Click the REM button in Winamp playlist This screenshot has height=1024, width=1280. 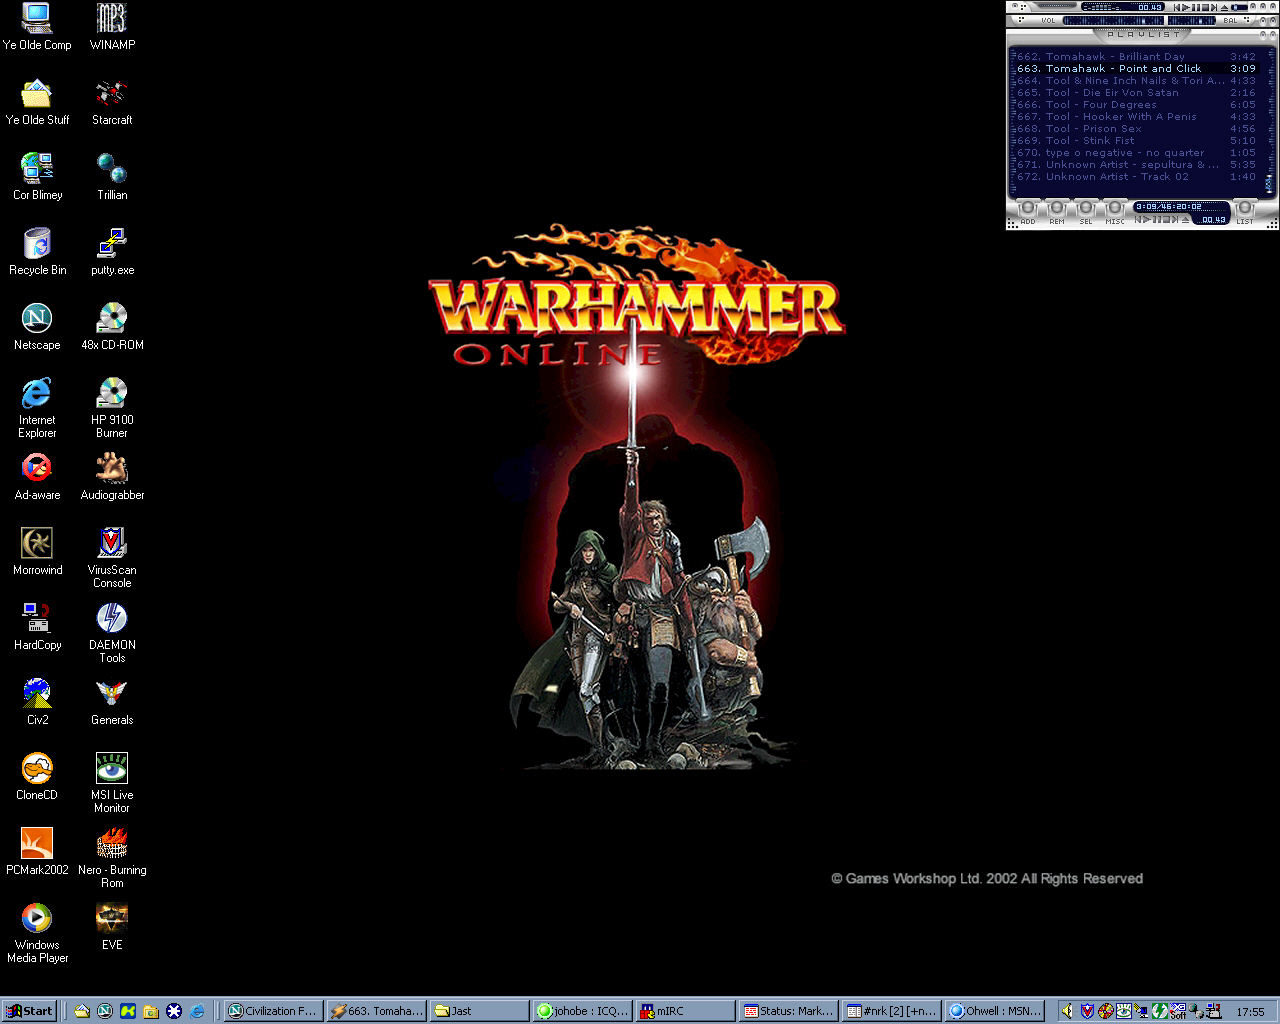pos(1056,211)
